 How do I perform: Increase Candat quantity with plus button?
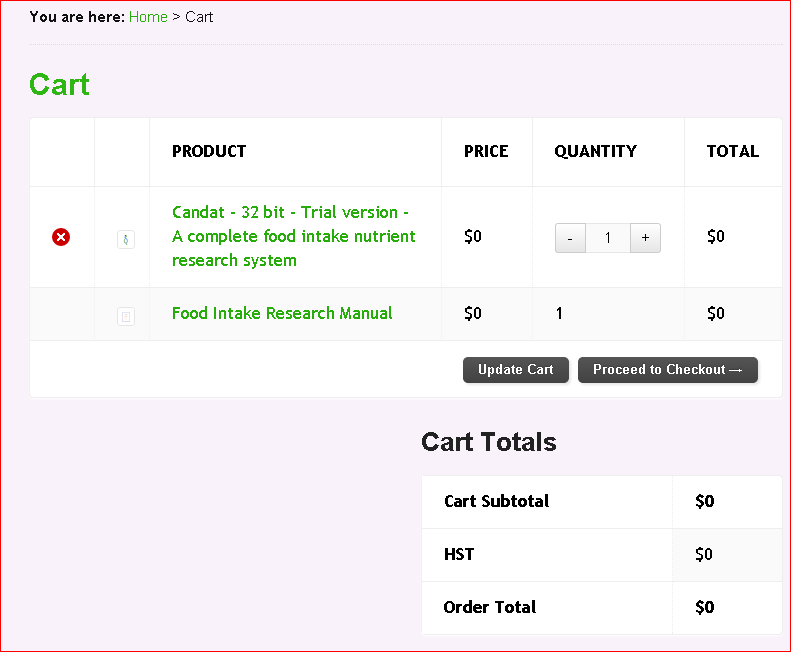pyautogui.click(x=645, y=238)
